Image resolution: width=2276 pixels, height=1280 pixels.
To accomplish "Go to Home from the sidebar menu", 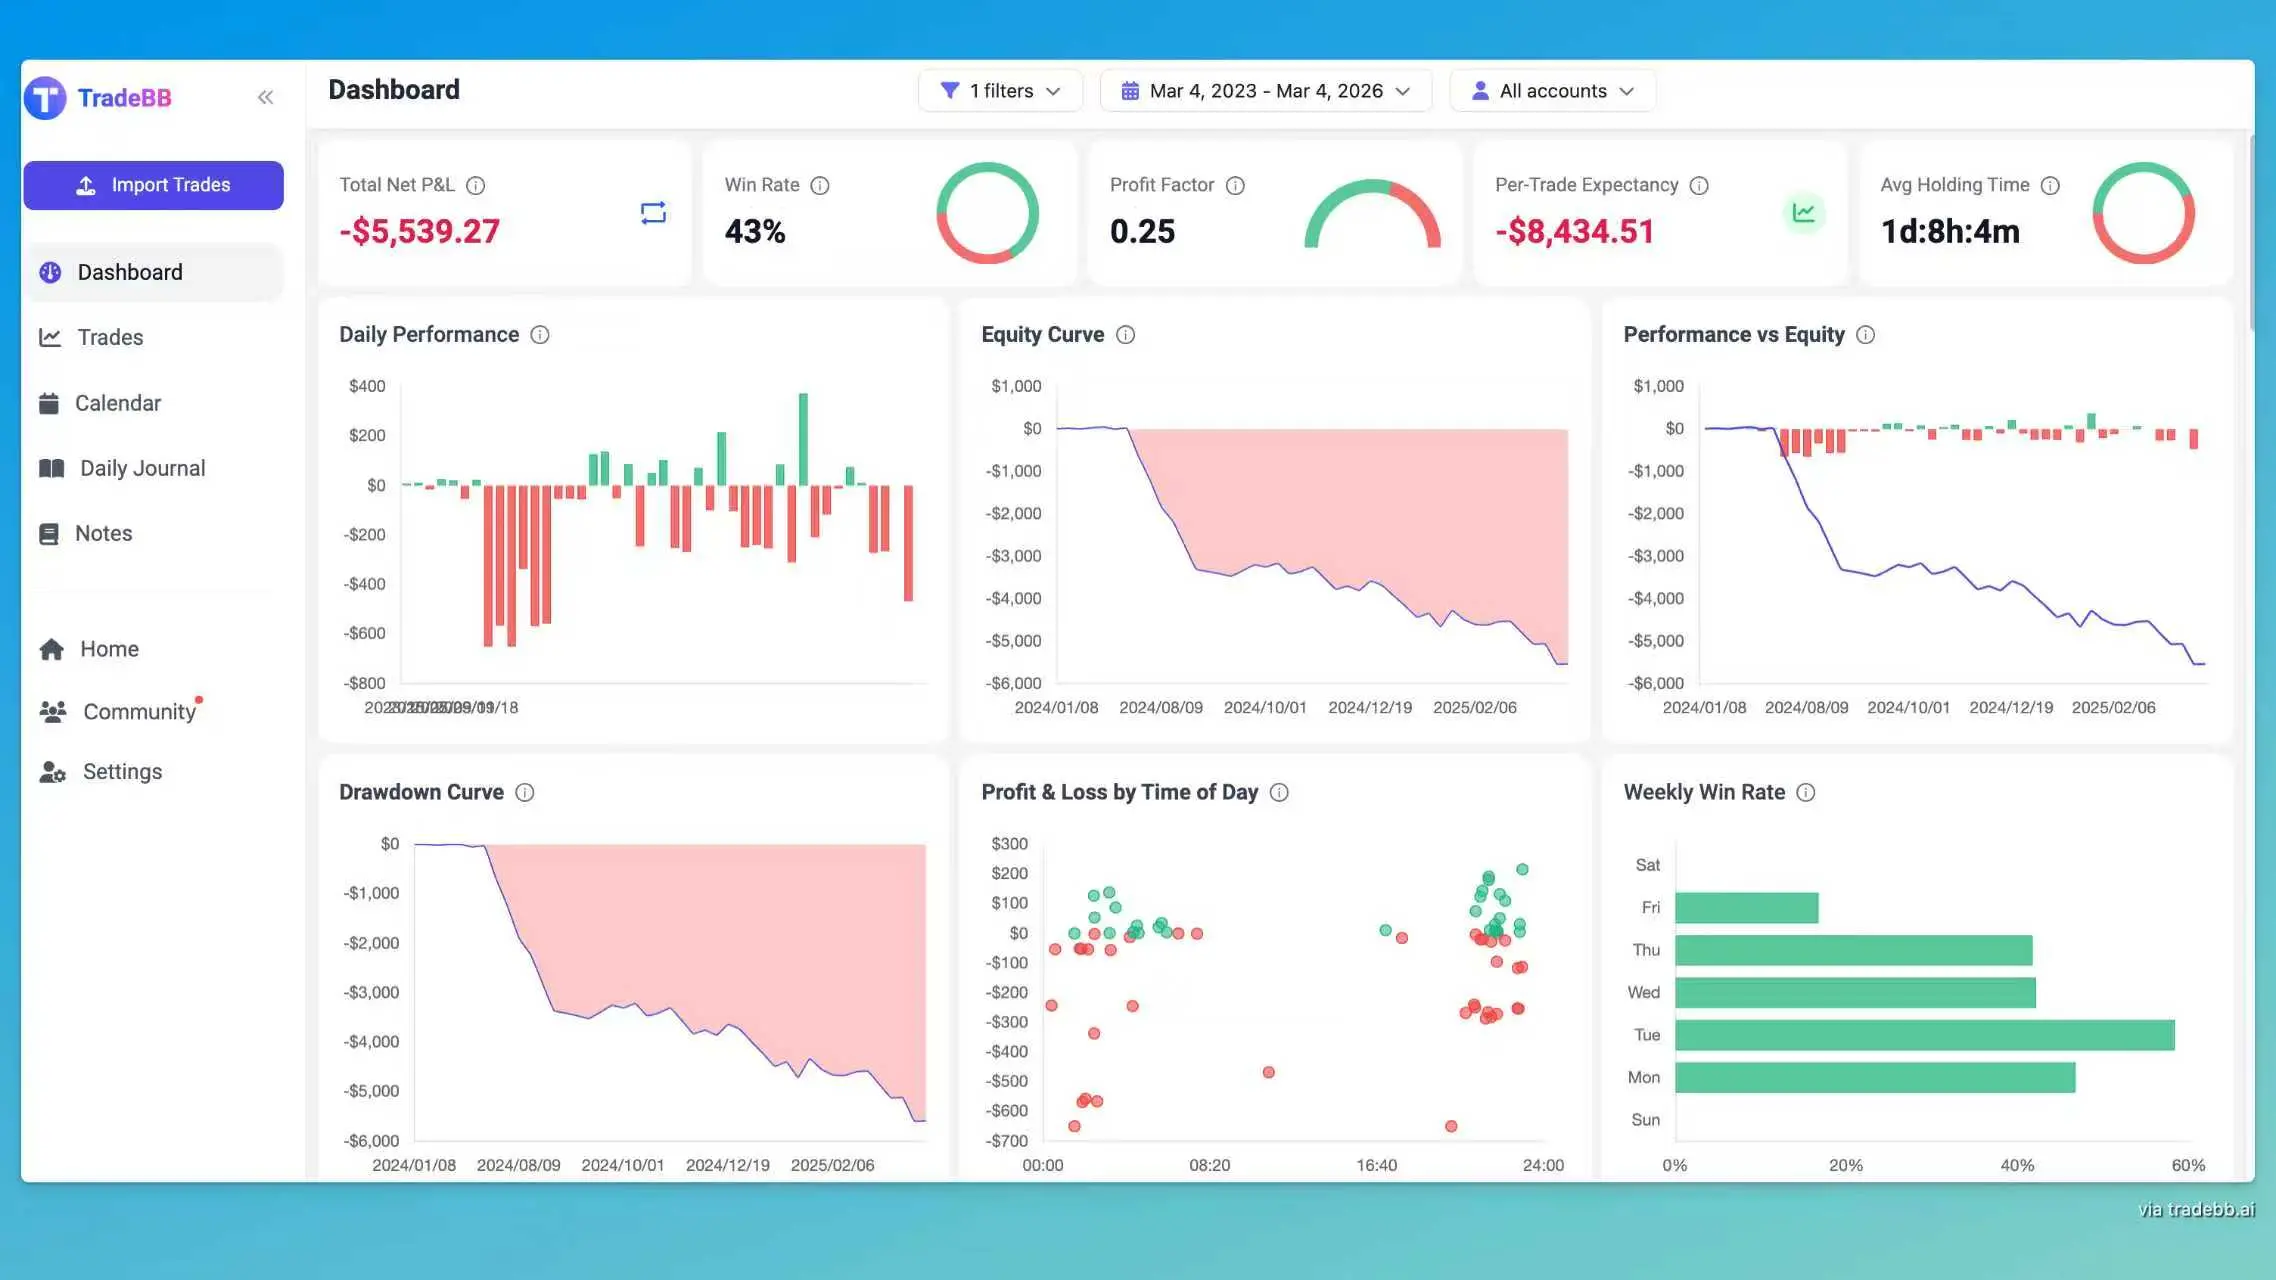I will tap(109, 648).
